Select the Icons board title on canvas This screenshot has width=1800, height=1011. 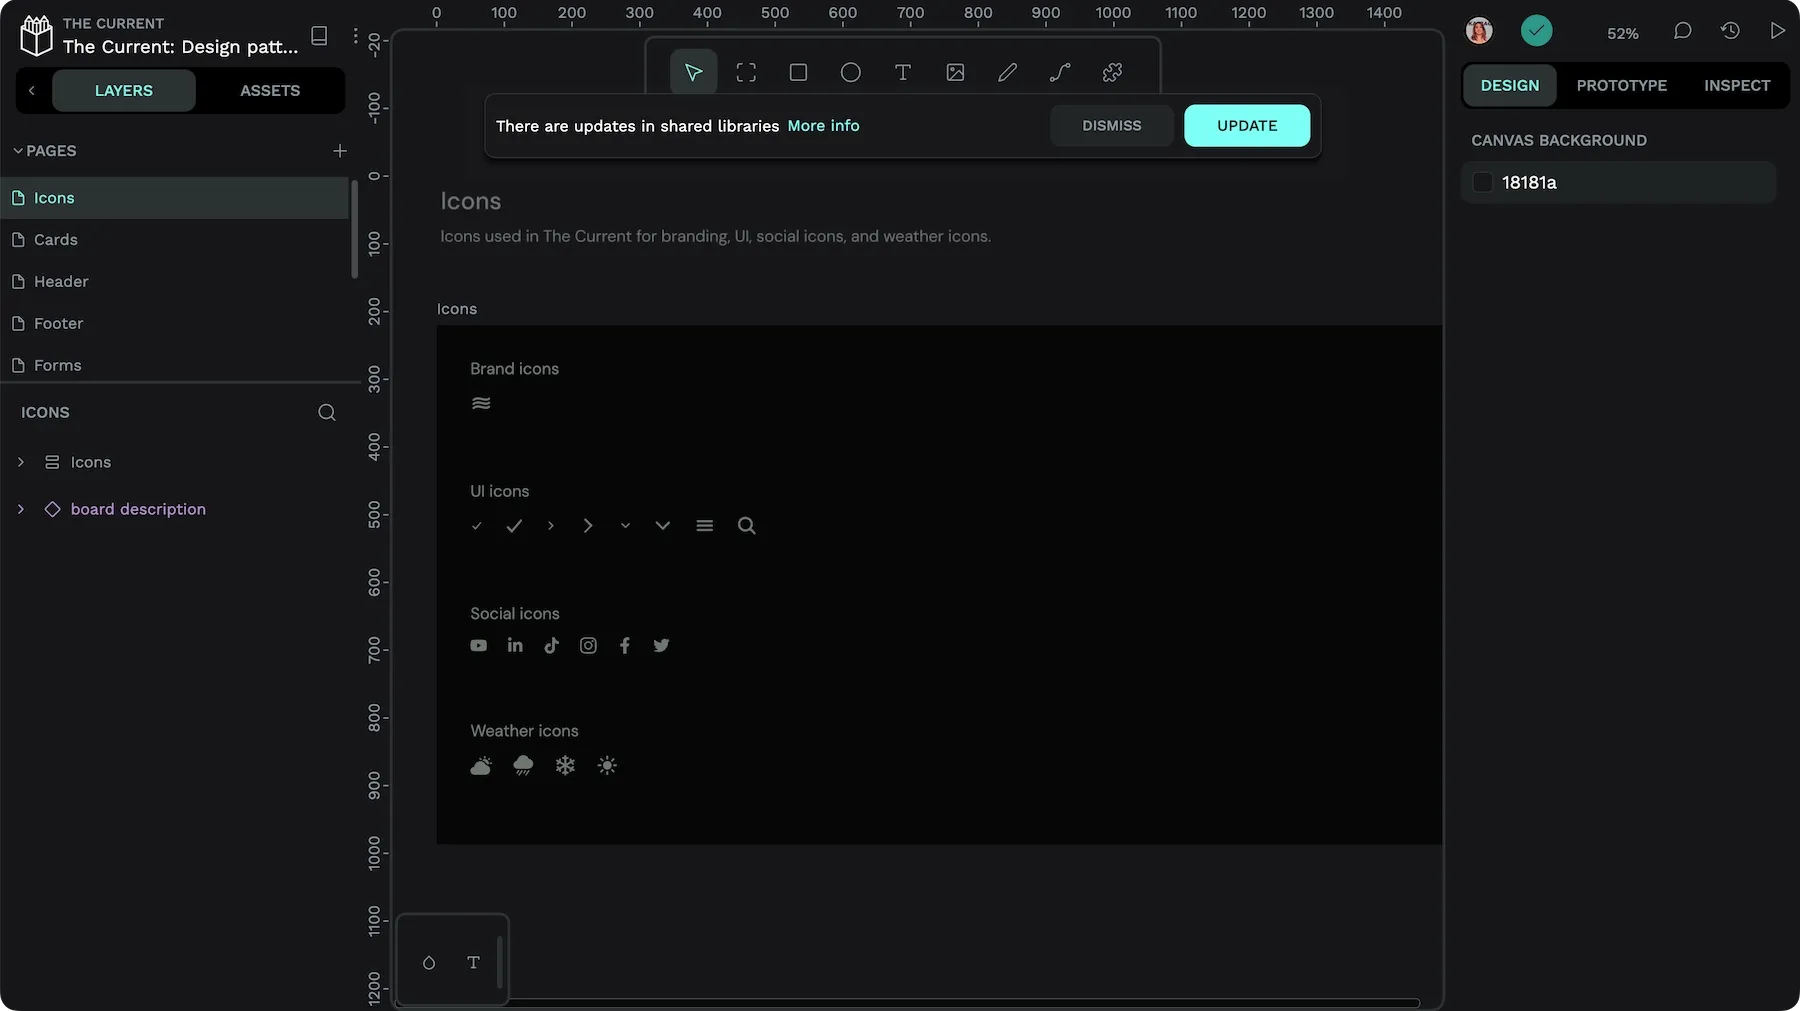[457, 308]
